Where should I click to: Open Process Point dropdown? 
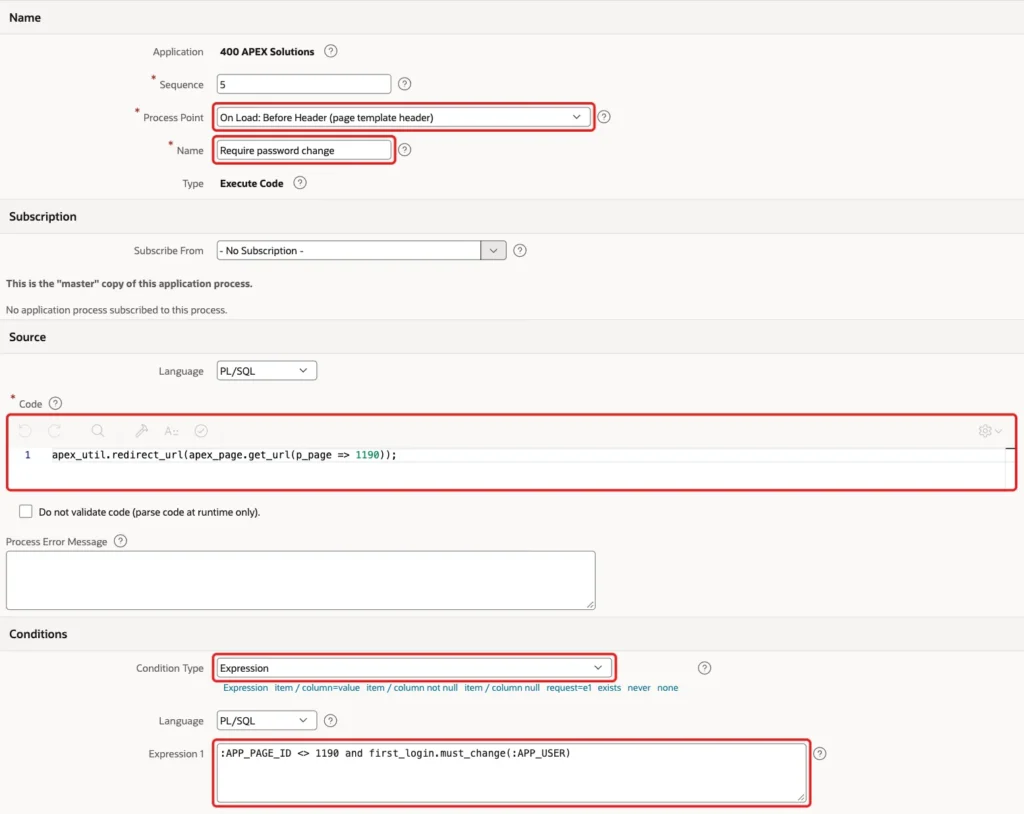tap(403, 117)
